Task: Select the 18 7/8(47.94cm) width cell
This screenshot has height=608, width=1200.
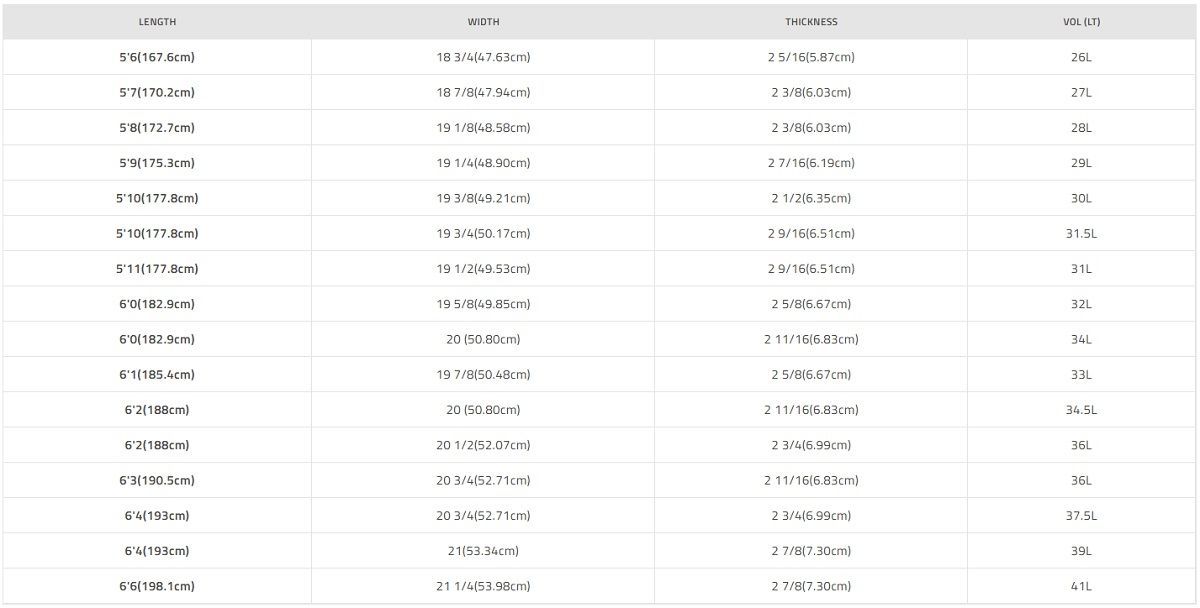Action: tap(483, 93)
